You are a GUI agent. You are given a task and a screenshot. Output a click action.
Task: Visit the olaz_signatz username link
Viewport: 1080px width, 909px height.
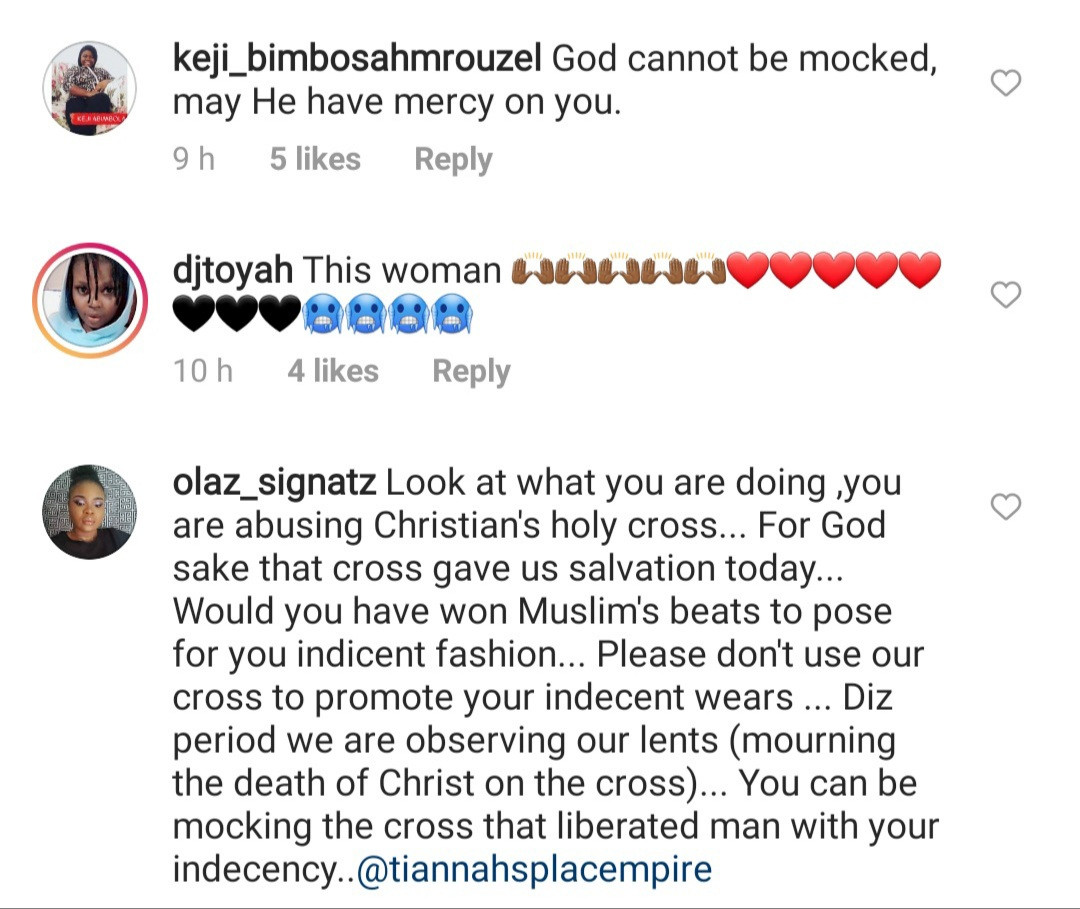(x=274, y=483)
